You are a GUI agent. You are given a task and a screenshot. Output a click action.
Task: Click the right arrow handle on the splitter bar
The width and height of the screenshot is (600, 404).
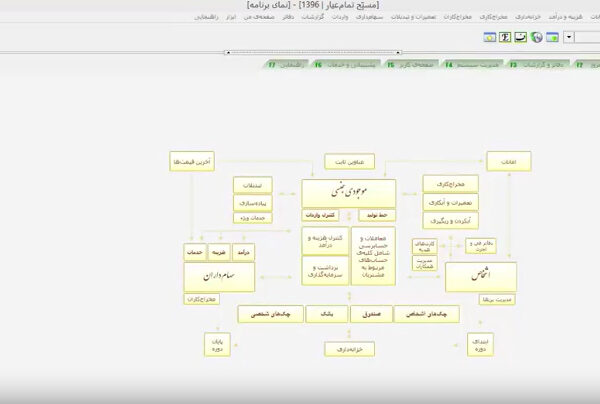(398, 52)
